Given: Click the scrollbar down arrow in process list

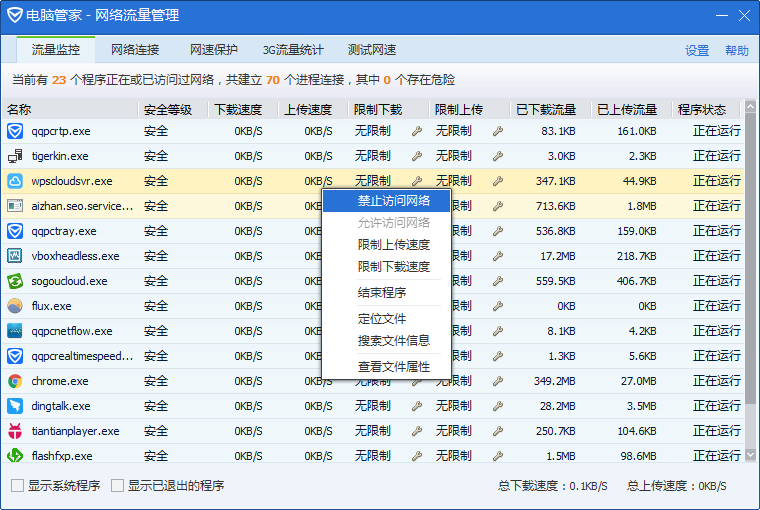Looking at the screenshot, I should 750,454.
